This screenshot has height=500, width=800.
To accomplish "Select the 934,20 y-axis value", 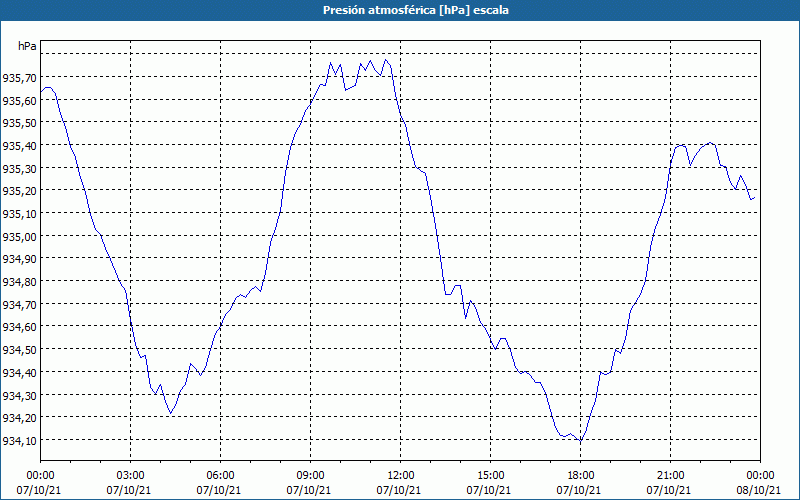I will [x=20, y=417].
